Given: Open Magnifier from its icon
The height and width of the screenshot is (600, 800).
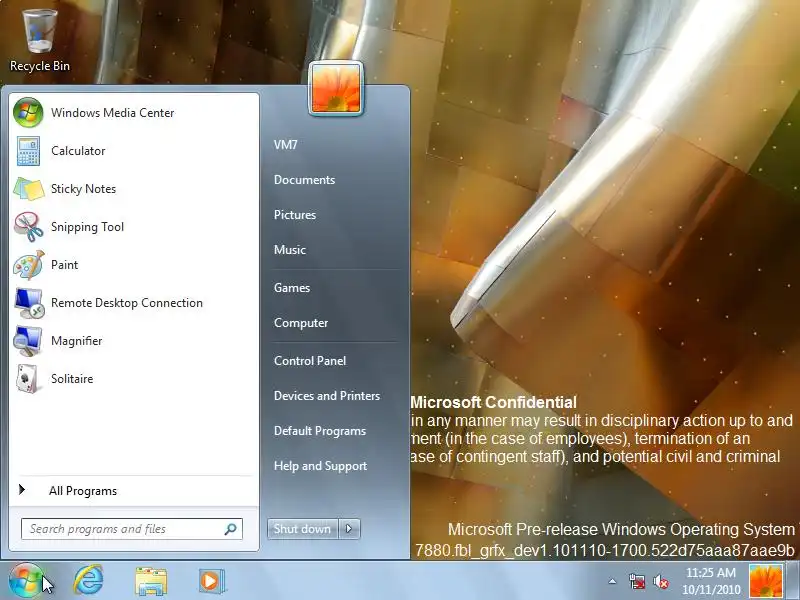Looking at the screenshot, I should [28, 341].
